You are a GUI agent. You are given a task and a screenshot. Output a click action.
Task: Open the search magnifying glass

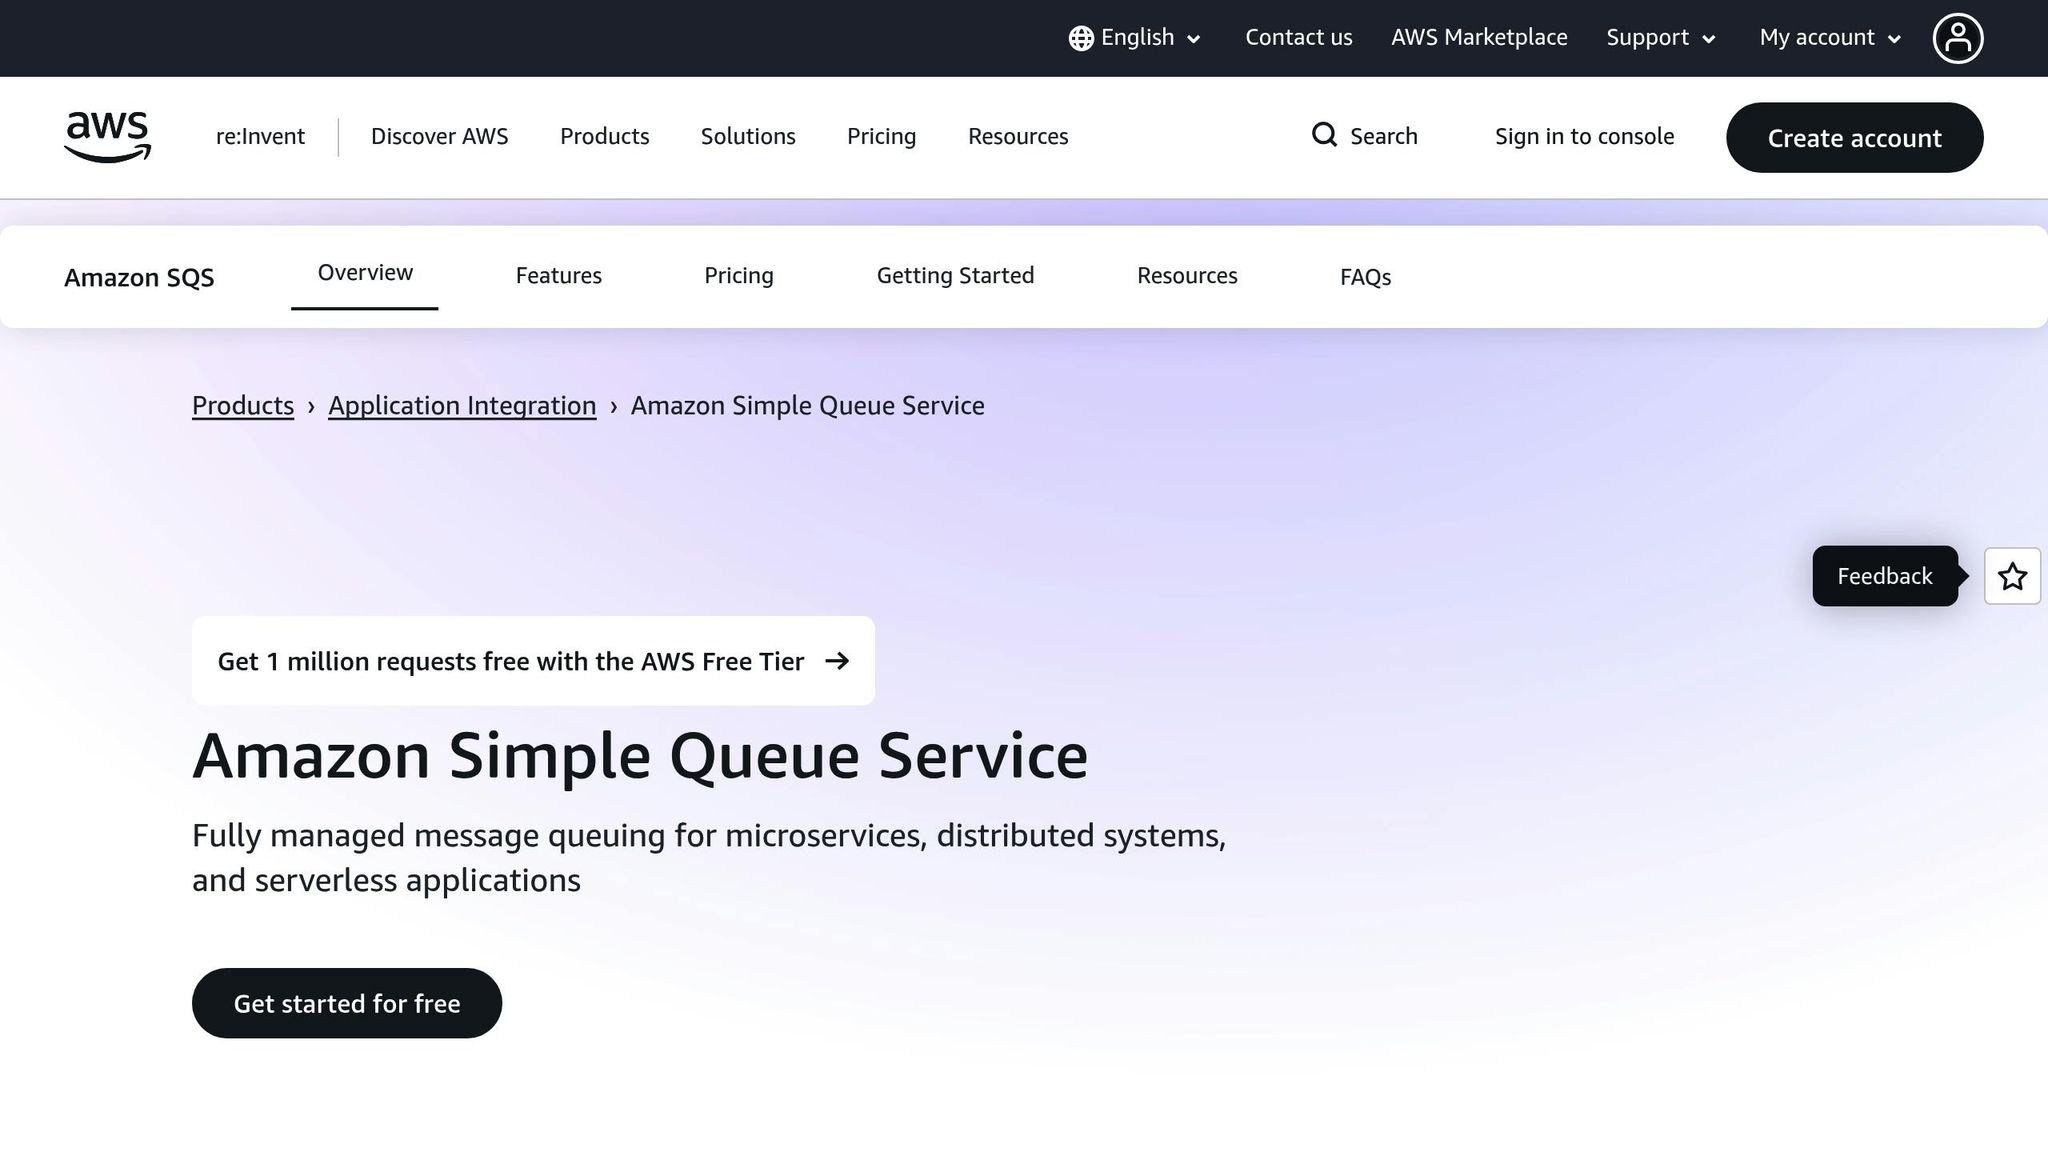(x=1324, y=135)
